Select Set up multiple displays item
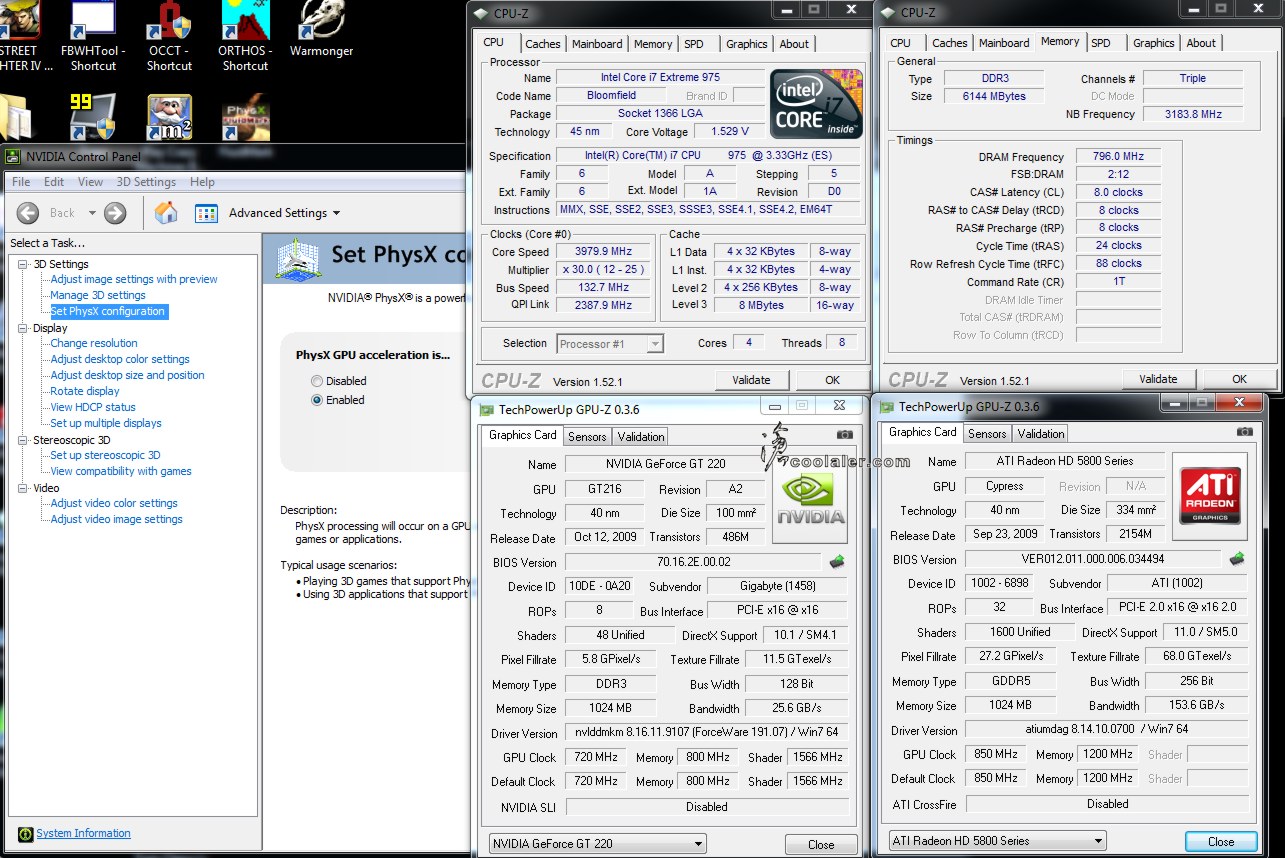Image resolution: width=1285 pixels, height=858 pixels. 106,423
